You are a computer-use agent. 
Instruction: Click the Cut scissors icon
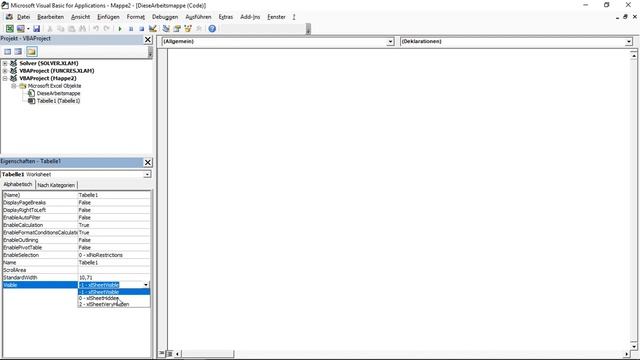click(50, 29)
